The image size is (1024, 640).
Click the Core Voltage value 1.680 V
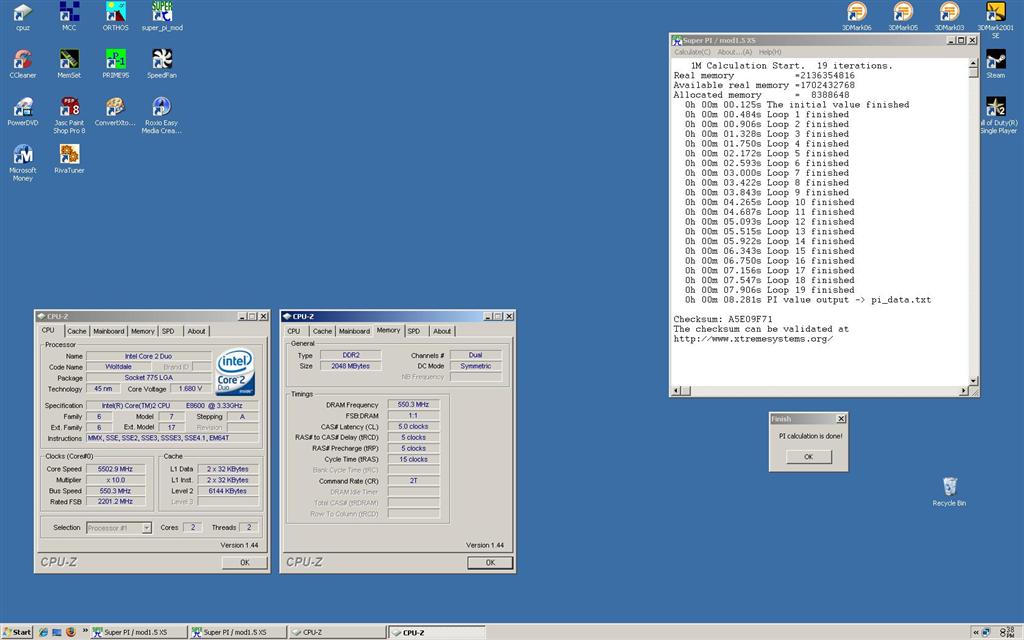coord(191,389)
